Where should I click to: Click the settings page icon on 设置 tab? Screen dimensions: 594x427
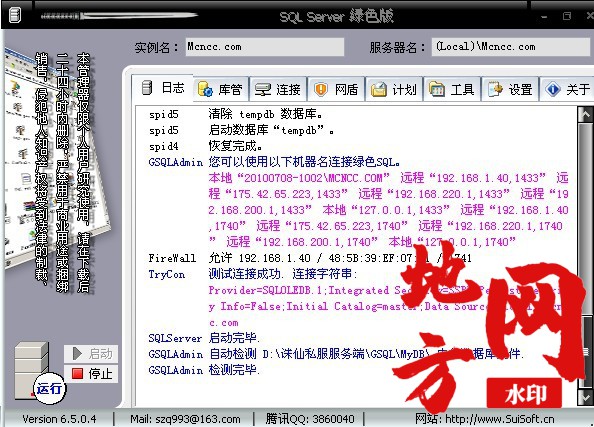click(495, 89)
